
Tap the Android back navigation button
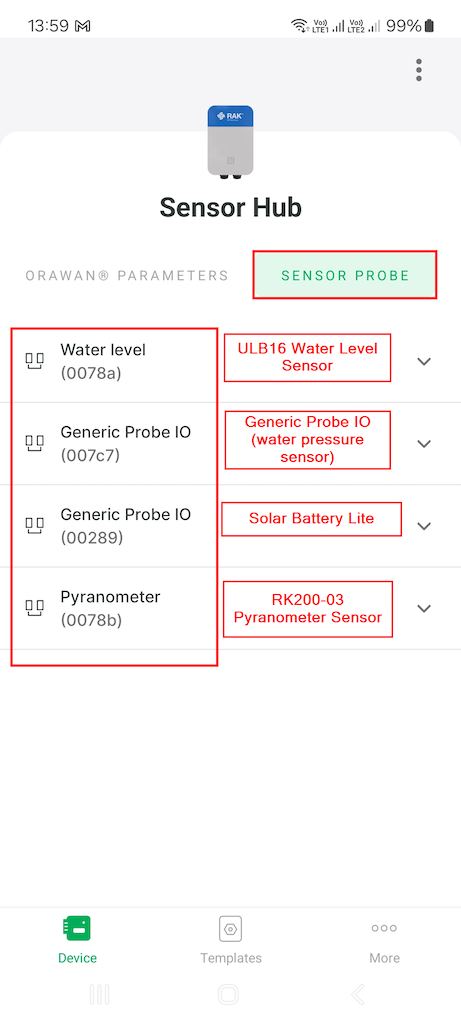point(358,995)
